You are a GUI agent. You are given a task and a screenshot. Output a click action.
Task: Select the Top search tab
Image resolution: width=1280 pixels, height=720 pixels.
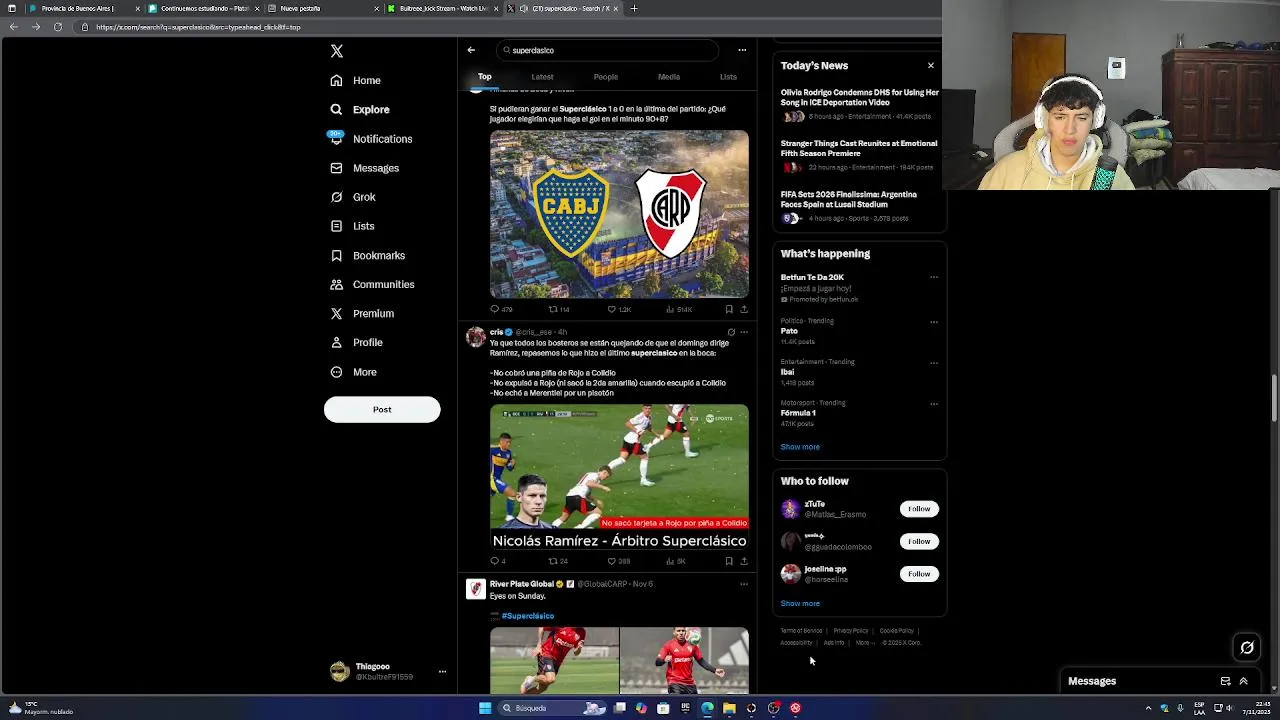point(484,77)
